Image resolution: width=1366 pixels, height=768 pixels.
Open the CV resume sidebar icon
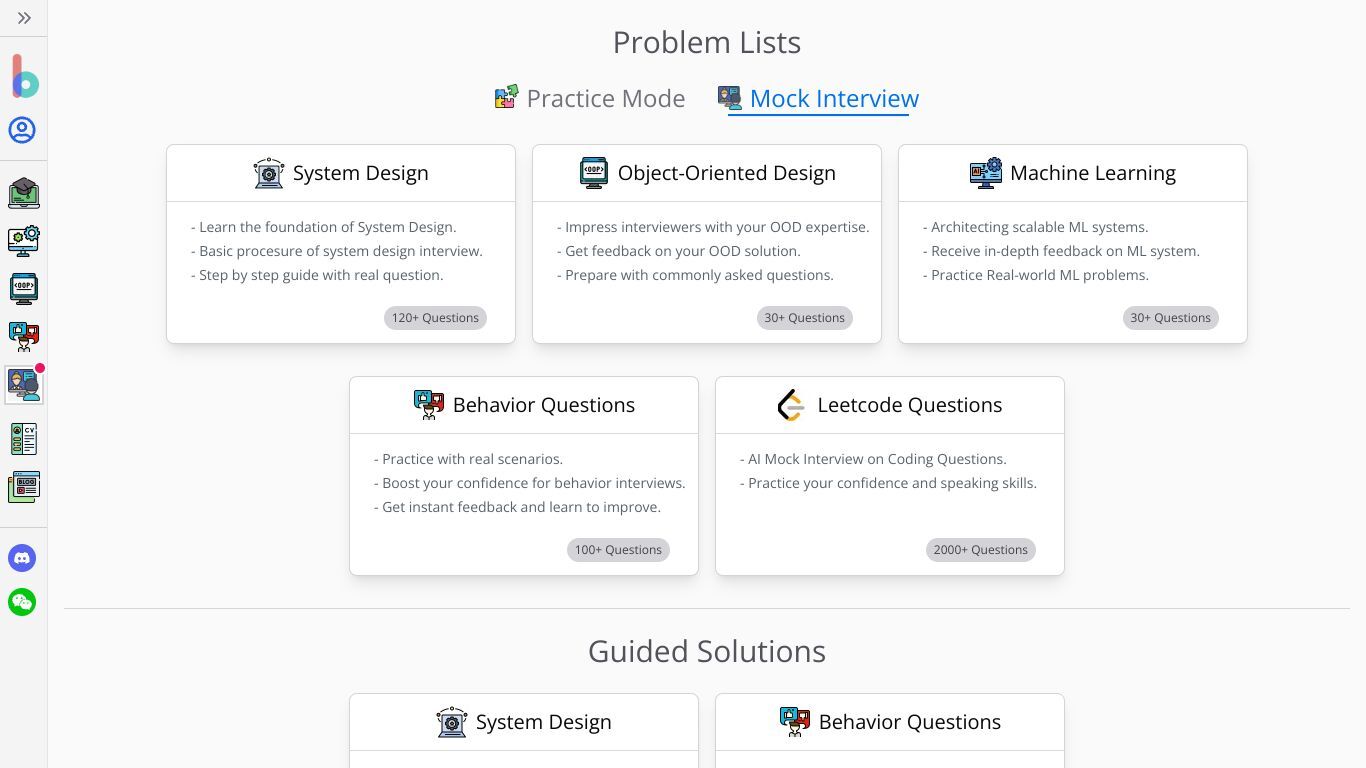point(23,439)
